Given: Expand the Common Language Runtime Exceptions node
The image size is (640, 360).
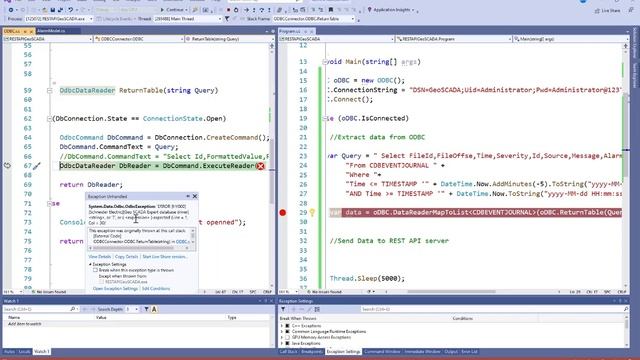Looking at the screenshot, I should click(282, 331).
